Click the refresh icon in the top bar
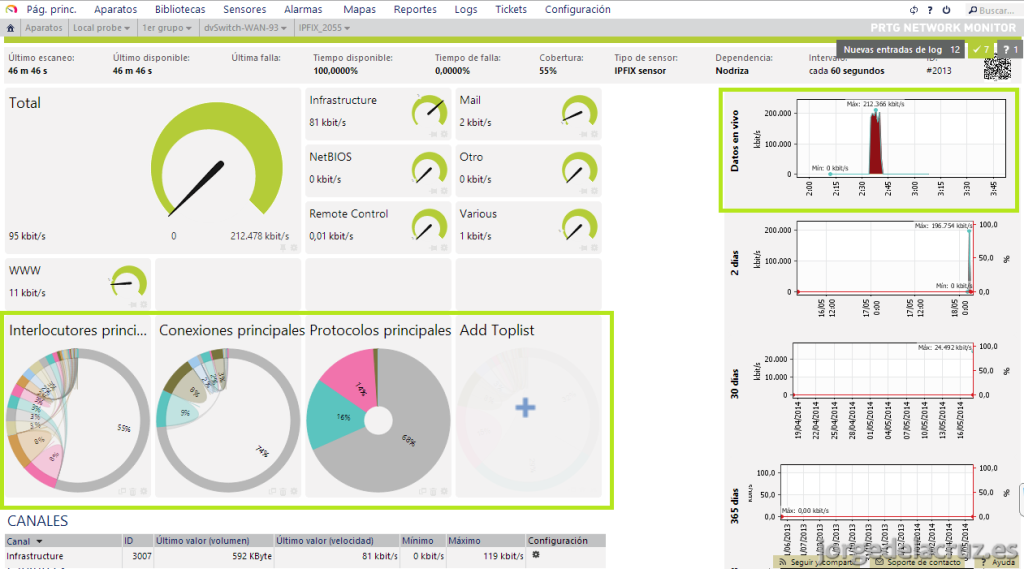The height and width of the screenshot is (569, 1024). click(915, 10)
